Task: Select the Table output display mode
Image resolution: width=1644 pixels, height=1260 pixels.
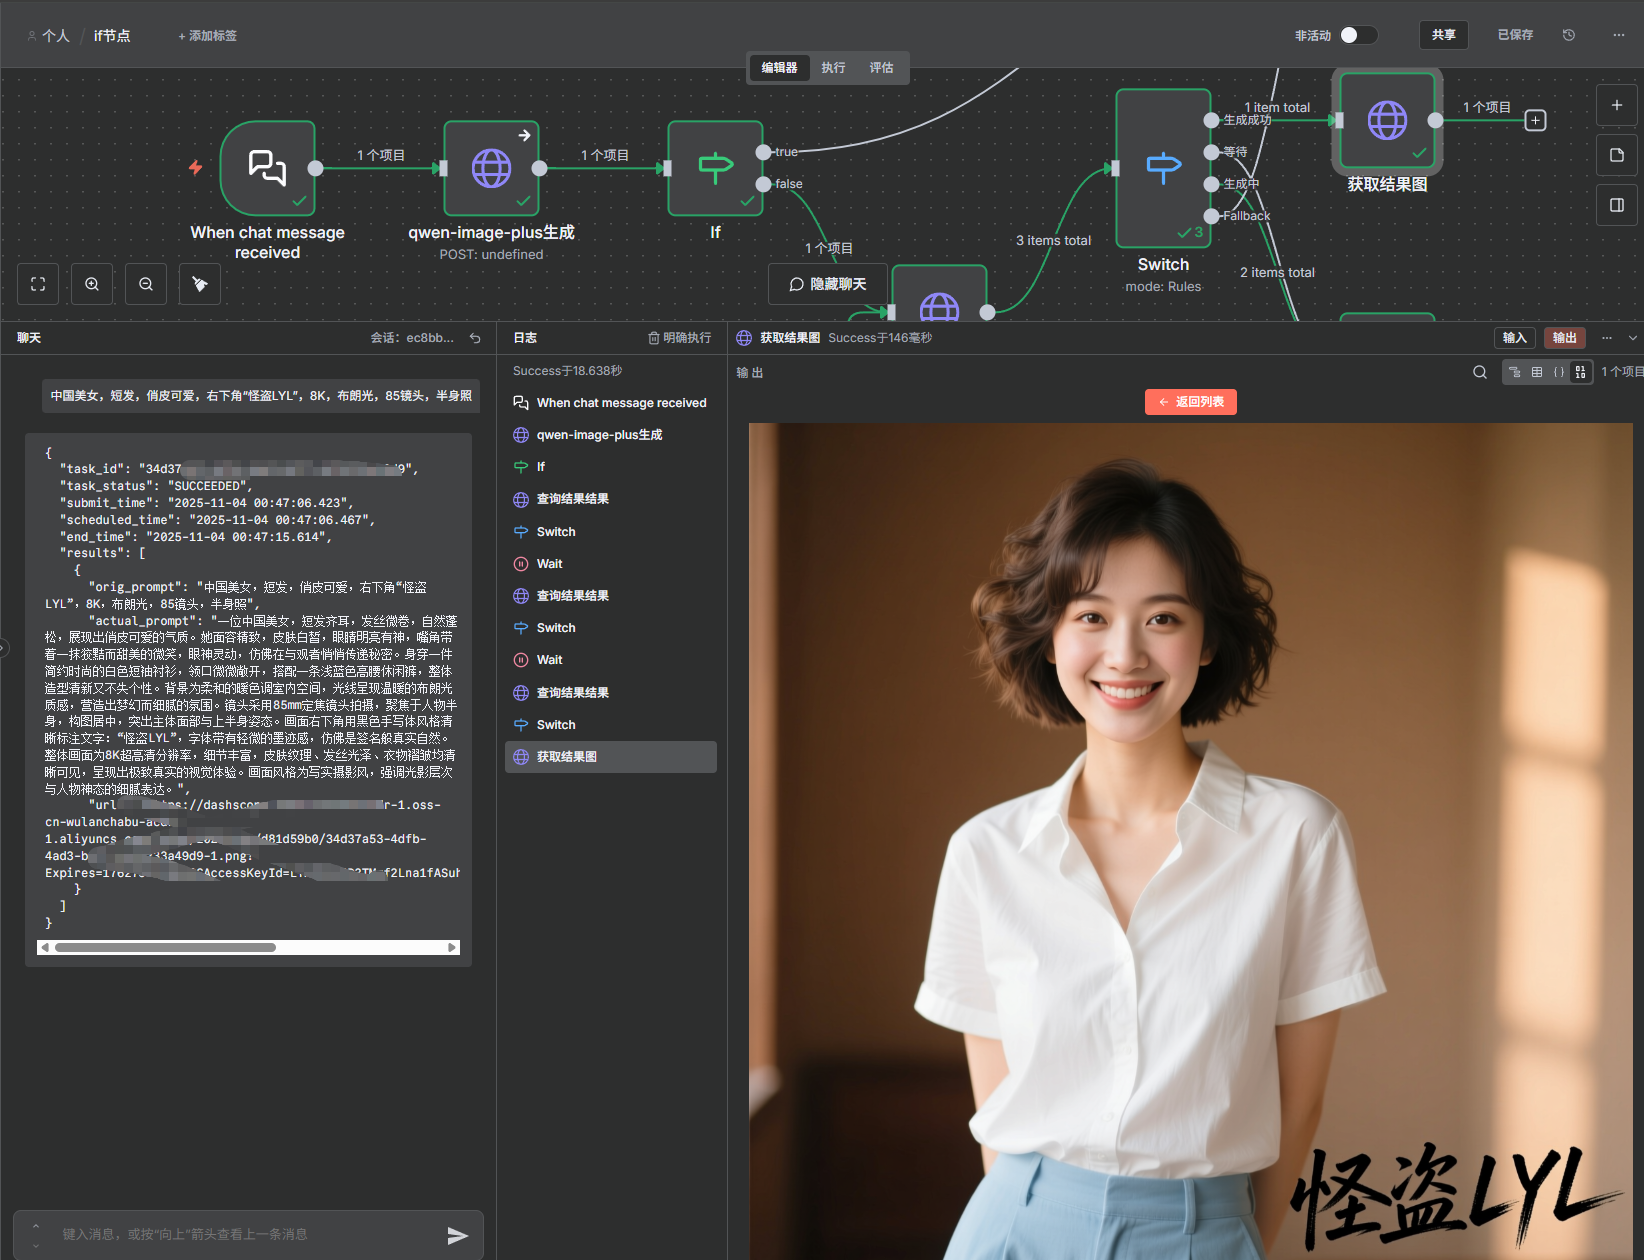Action: 1537,372
